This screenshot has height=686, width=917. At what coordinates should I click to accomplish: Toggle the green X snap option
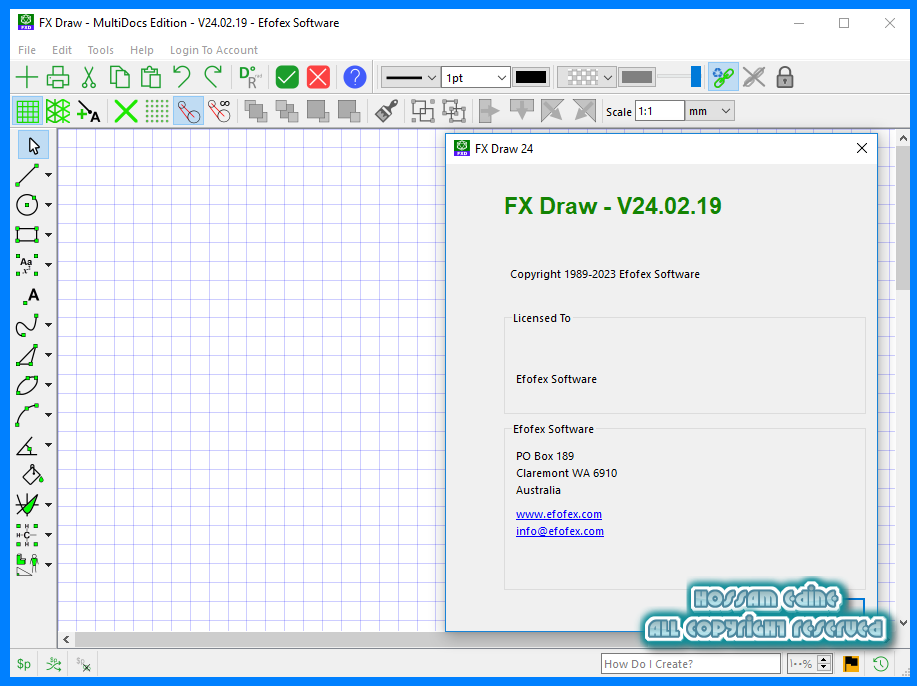click(x=126, y=111)
